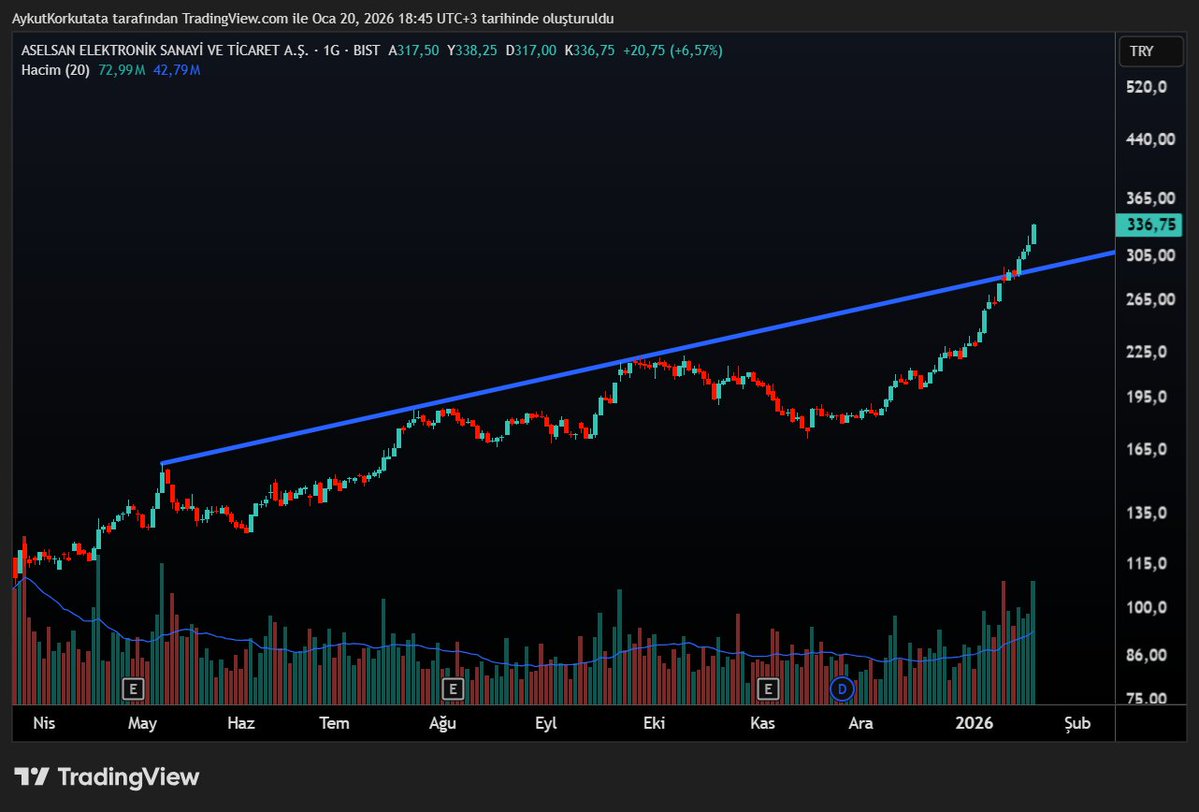
Task: Click the 42,79M volume average value
Action: pyautogui.click(x=177, y=70)
